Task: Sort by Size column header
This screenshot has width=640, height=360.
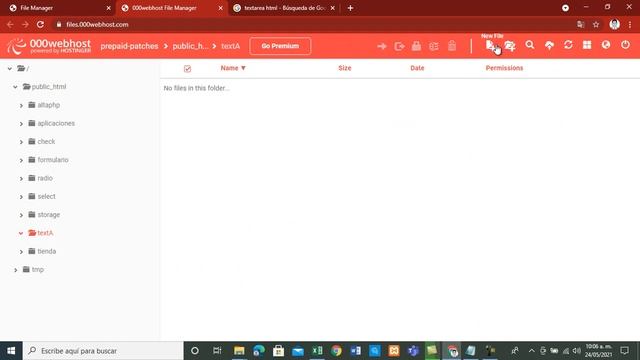Action: click(x=344, y=68)
